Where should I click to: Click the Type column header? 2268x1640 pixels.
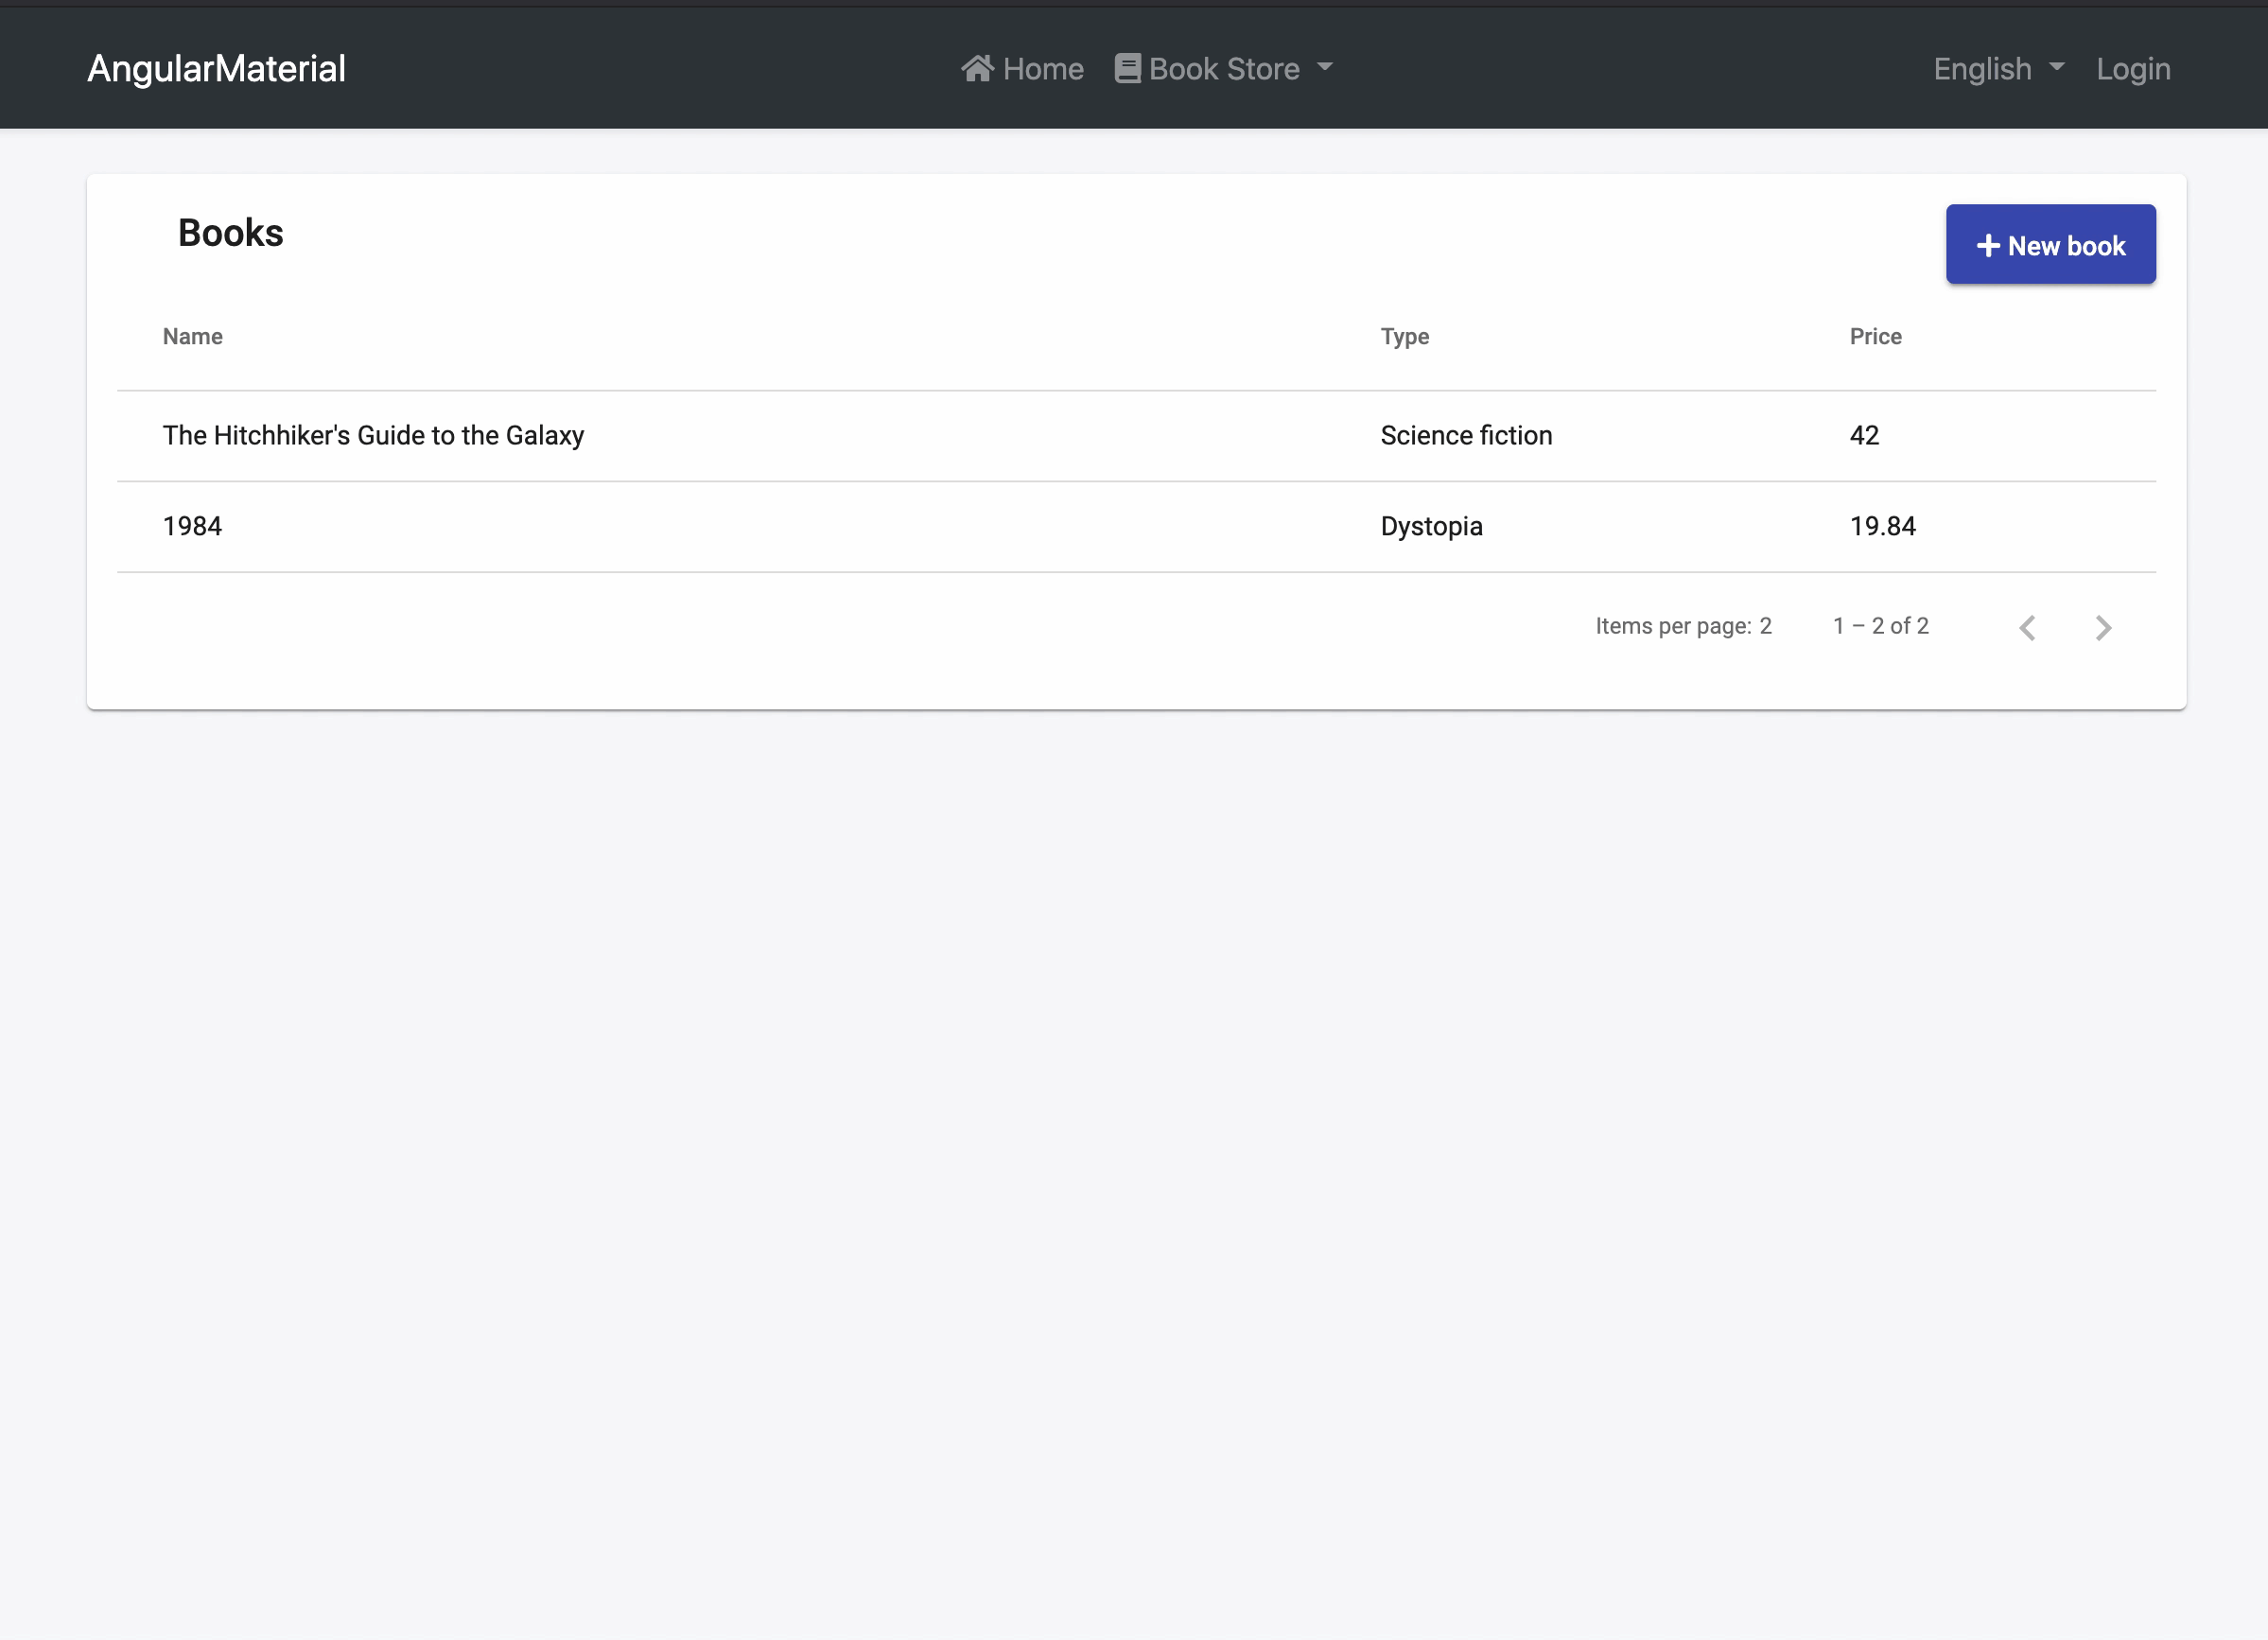tap(1404, 337)
